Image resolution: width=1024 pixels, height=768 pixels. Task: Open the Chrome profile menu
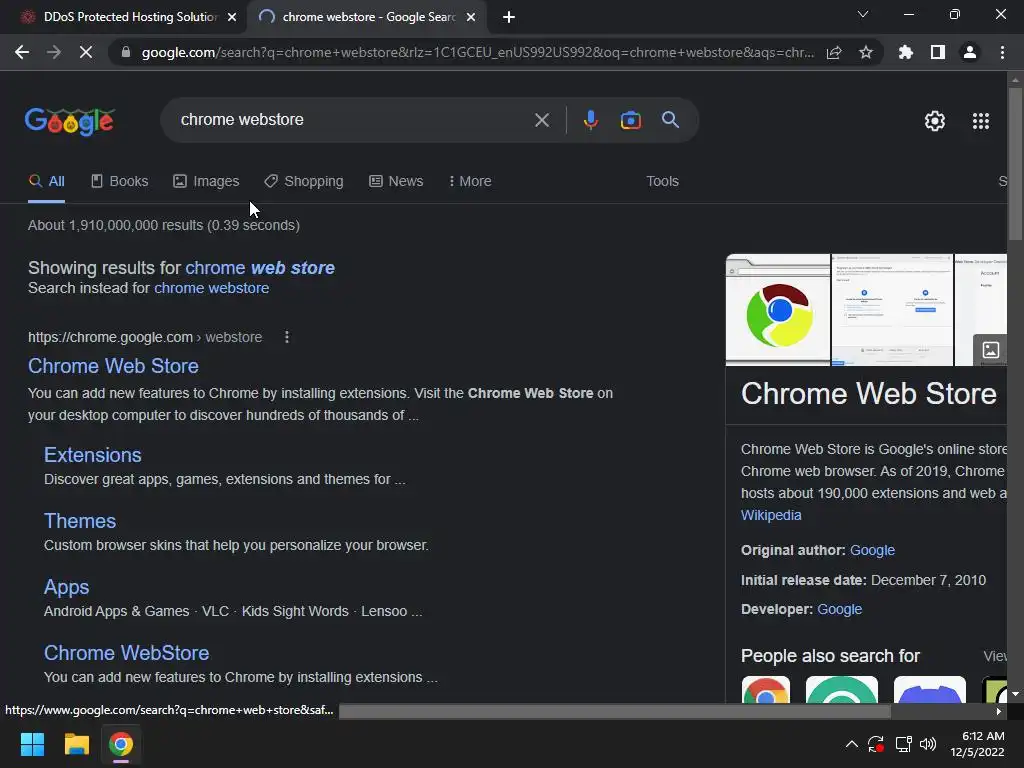(970, 52)
